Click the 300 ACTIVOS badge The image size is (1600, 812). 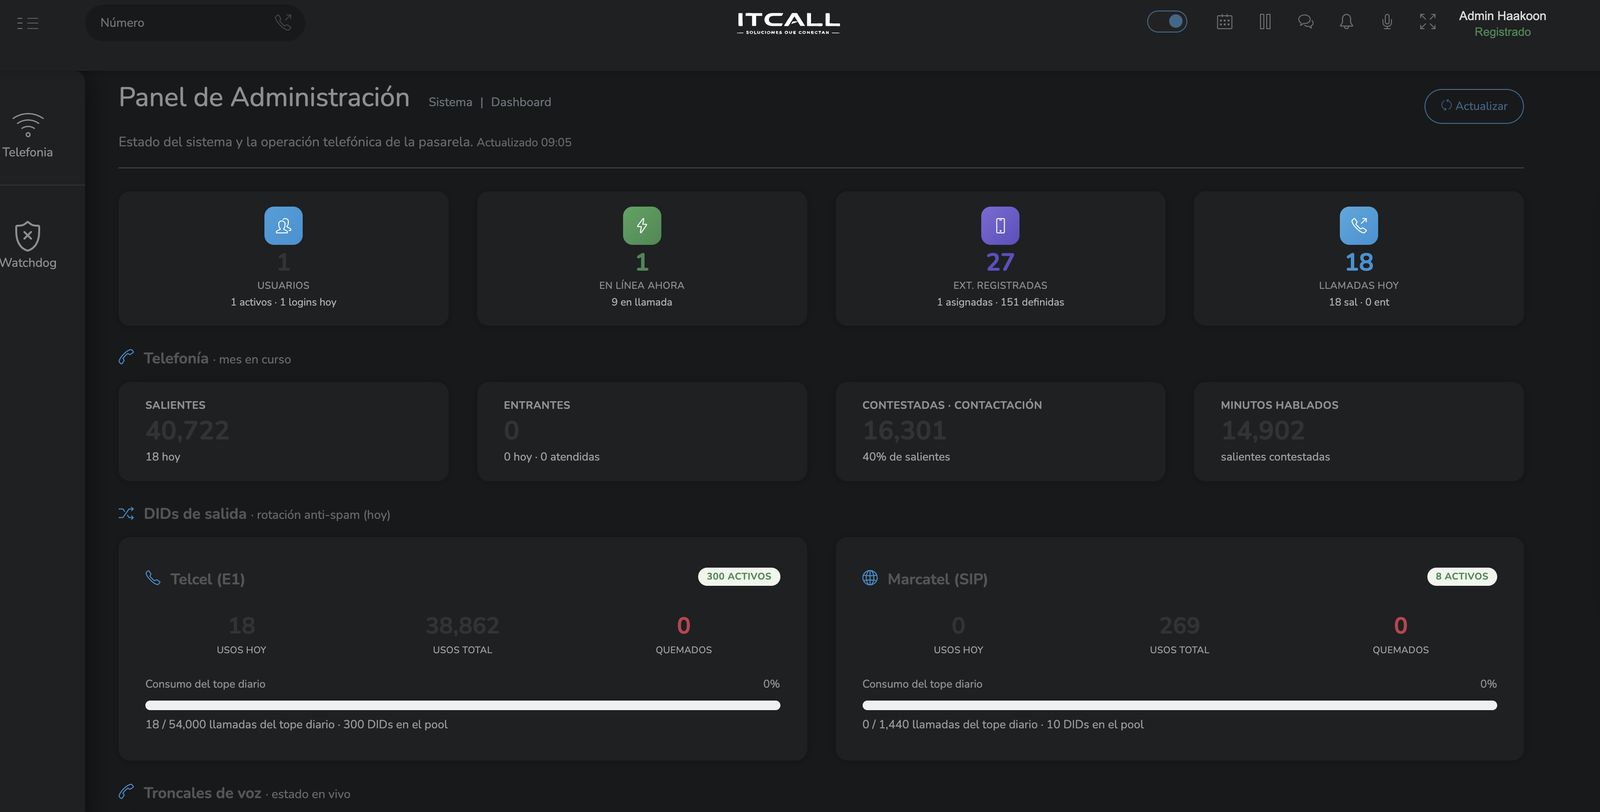click(x=739, y=577)
